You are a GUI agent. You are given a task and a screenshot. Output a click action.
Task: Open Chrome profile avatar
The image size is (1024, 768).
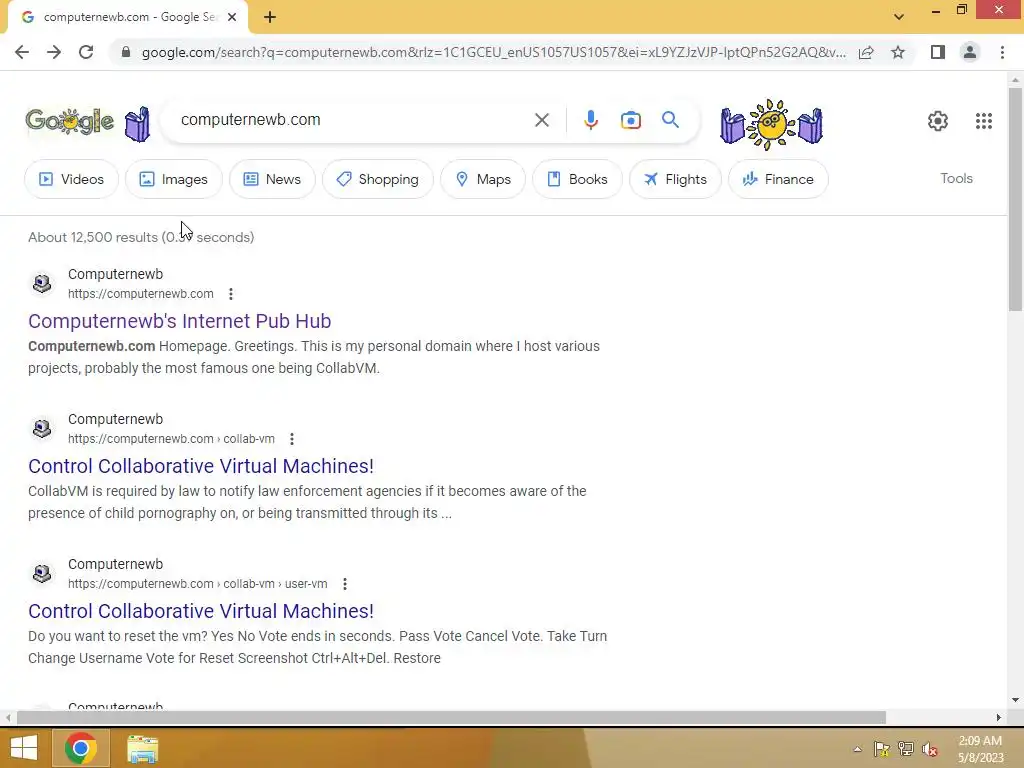[970, 52]
